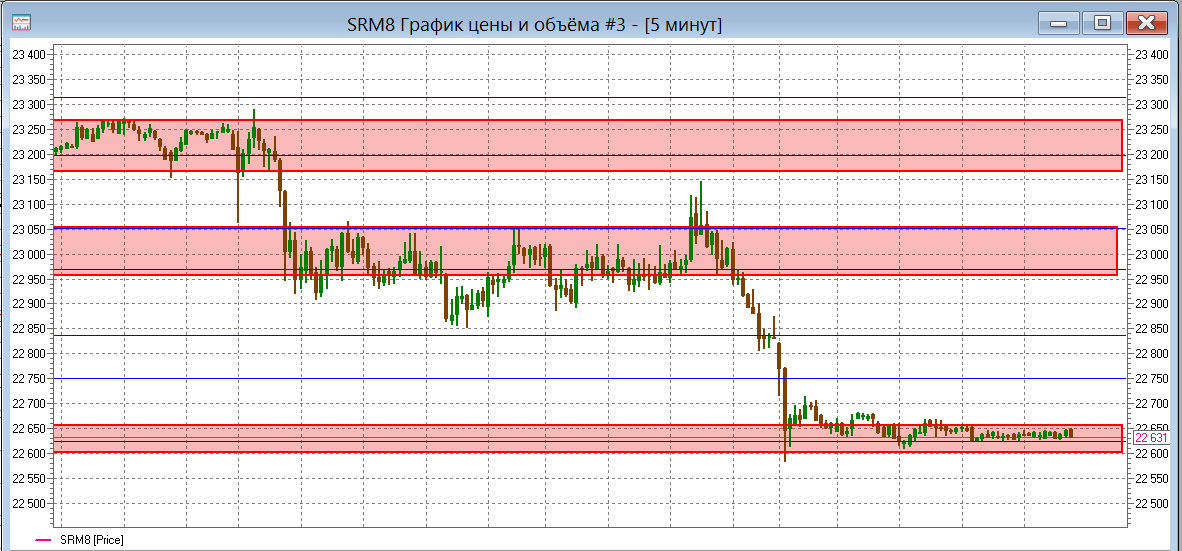Image resolution: width=1182 pixels, height=551 pixels.
Task: Select the magenta current price line at 22 631
Action: pos(589,438)
